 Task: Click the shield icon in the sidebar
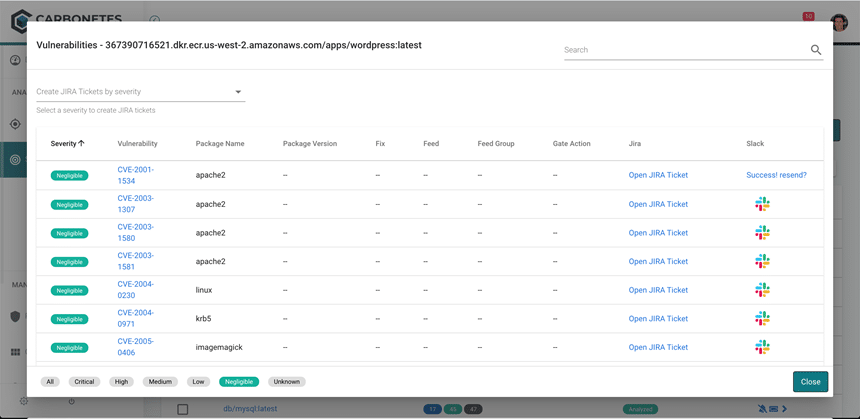(16, 316)
